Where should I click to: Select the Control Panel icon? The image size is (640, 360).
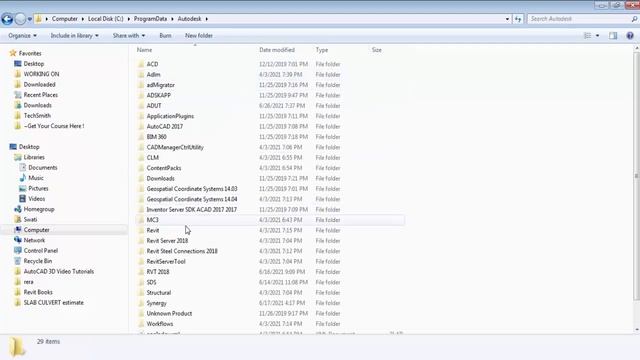point(18,251)
